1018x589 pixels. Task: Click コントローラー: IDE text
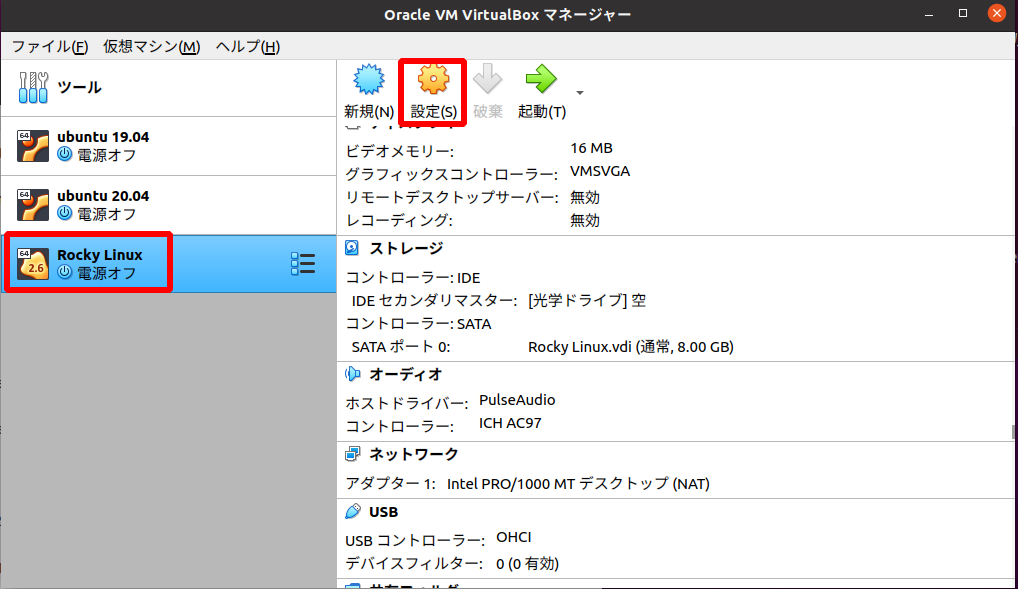pos(412,278)
